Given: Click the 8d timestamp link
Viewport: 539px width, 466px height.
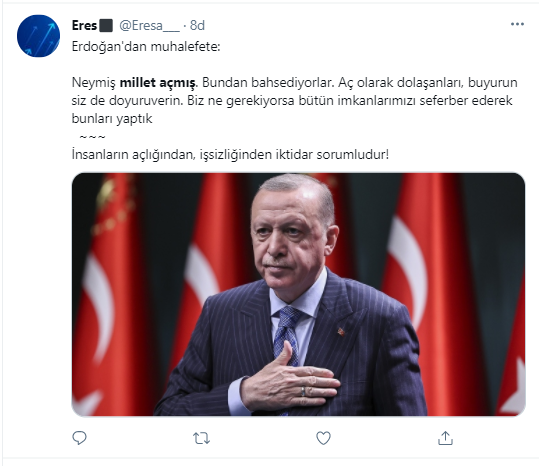Looking at the screenshot, I should [197, 25].
